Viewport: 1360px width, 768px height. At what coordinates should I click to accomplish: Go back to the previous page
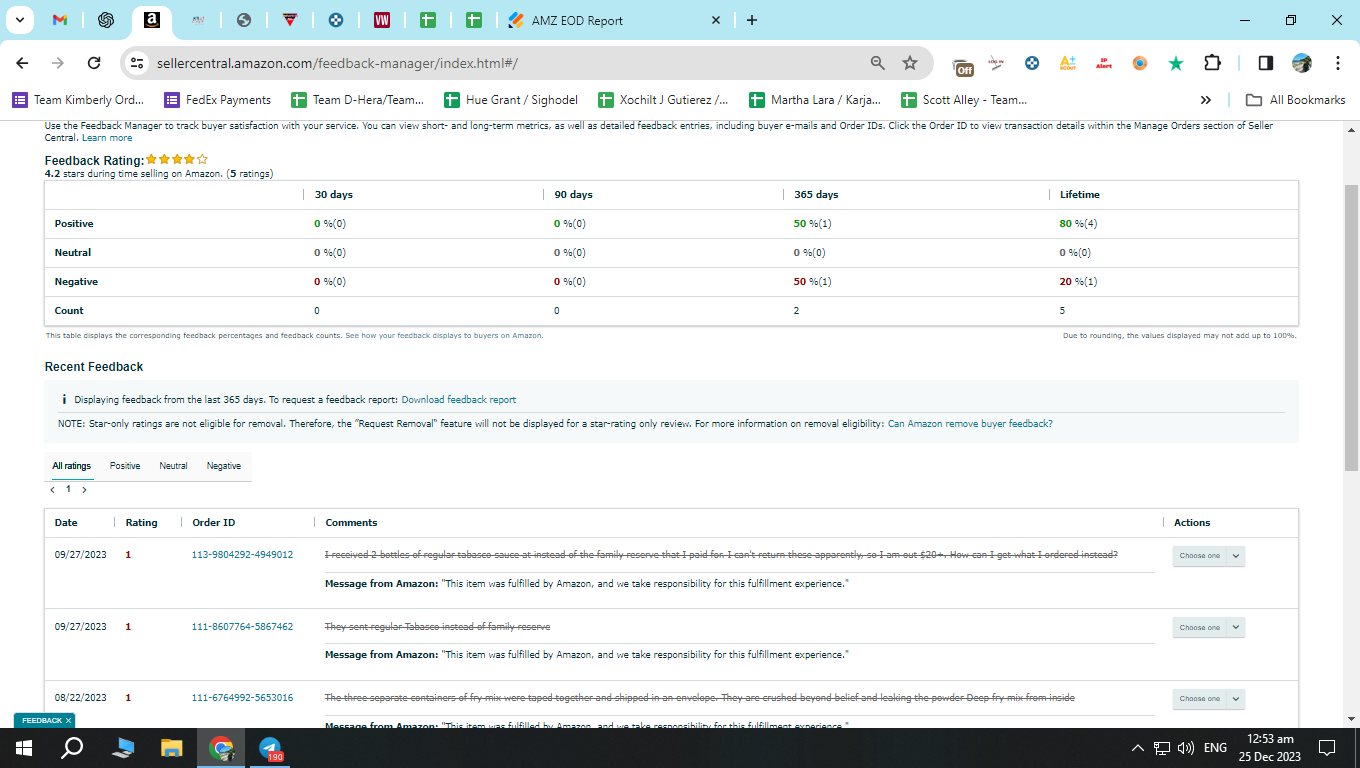22,63
